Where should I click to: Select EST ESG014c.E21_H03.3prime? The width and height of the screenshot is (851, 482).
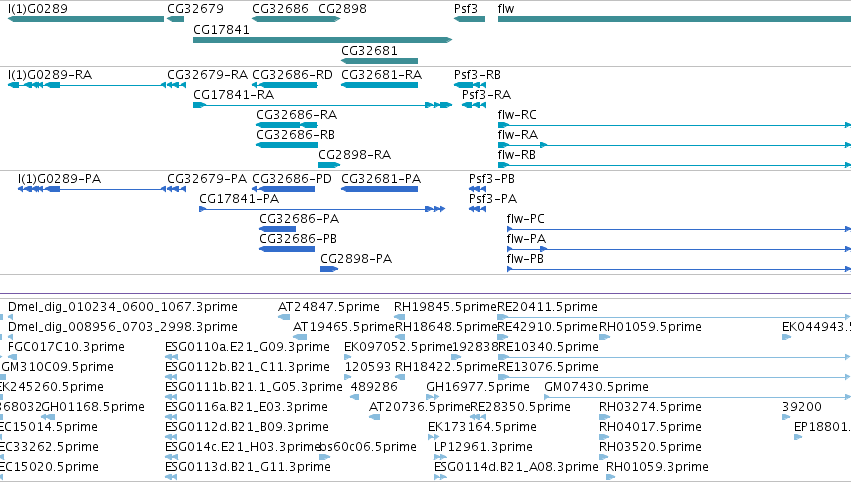click(x=172, y=457)
